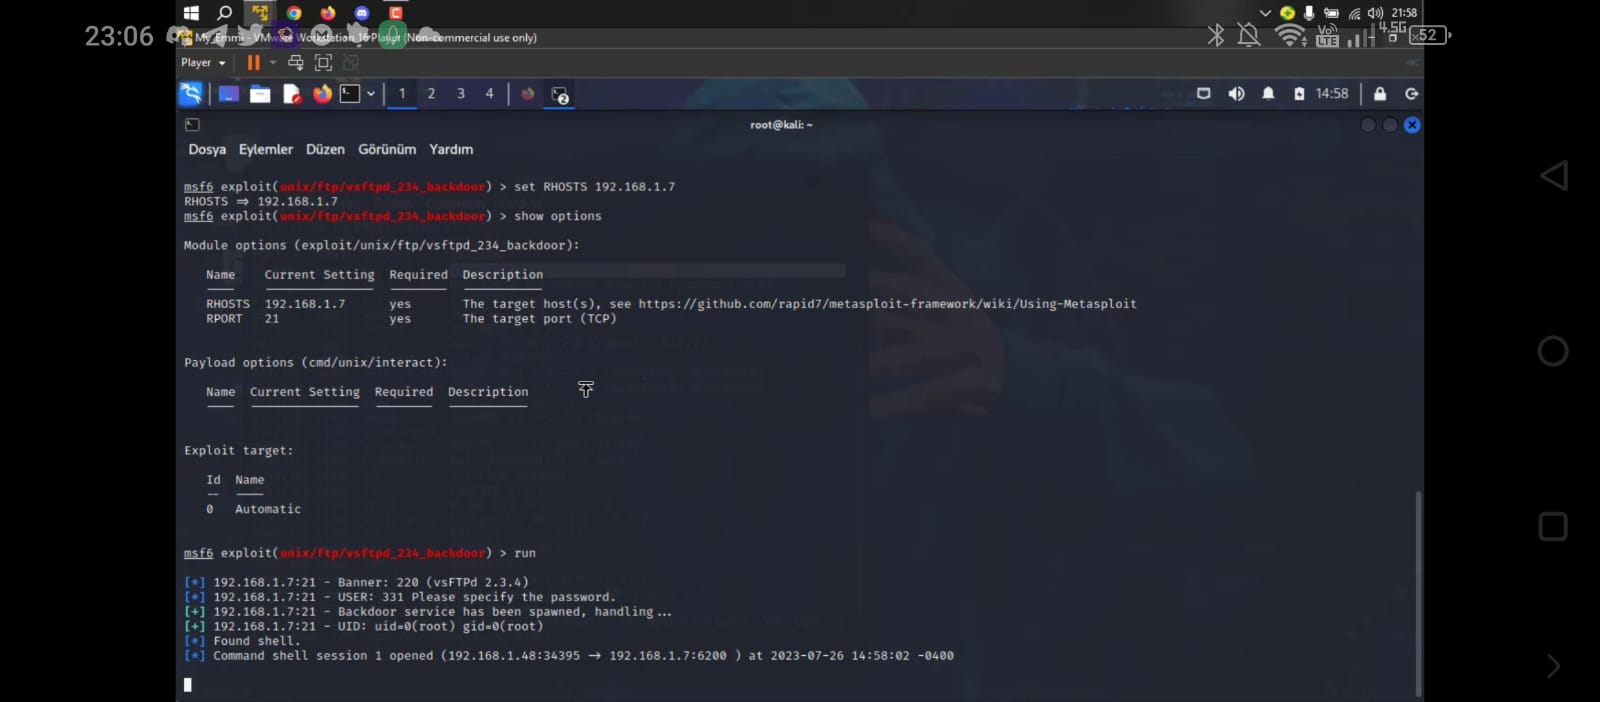This screenshot has width=1600, height=702.
Task: Select VMware Player icon in Windows taskbar
Action: pyautogui.click(x=260, y=13)
